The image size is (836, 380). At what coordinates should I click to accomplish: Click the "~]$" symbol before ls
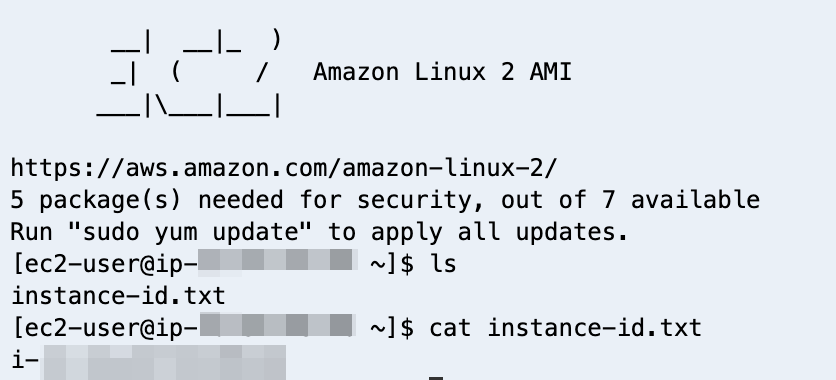[x=392, y=264]
